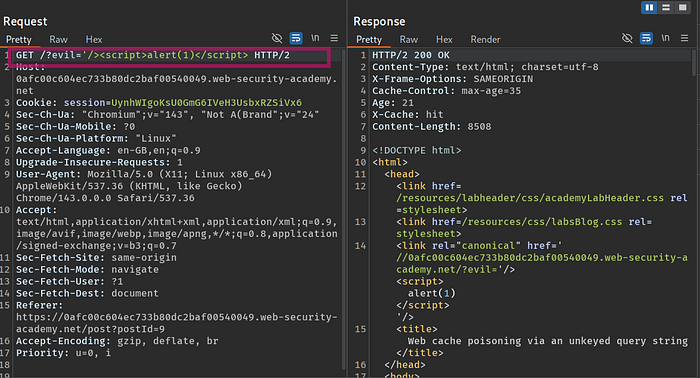Viewport: 700px width, 378px height.
Task: Switch to Response Raw tab
Action: click(408, 40)
